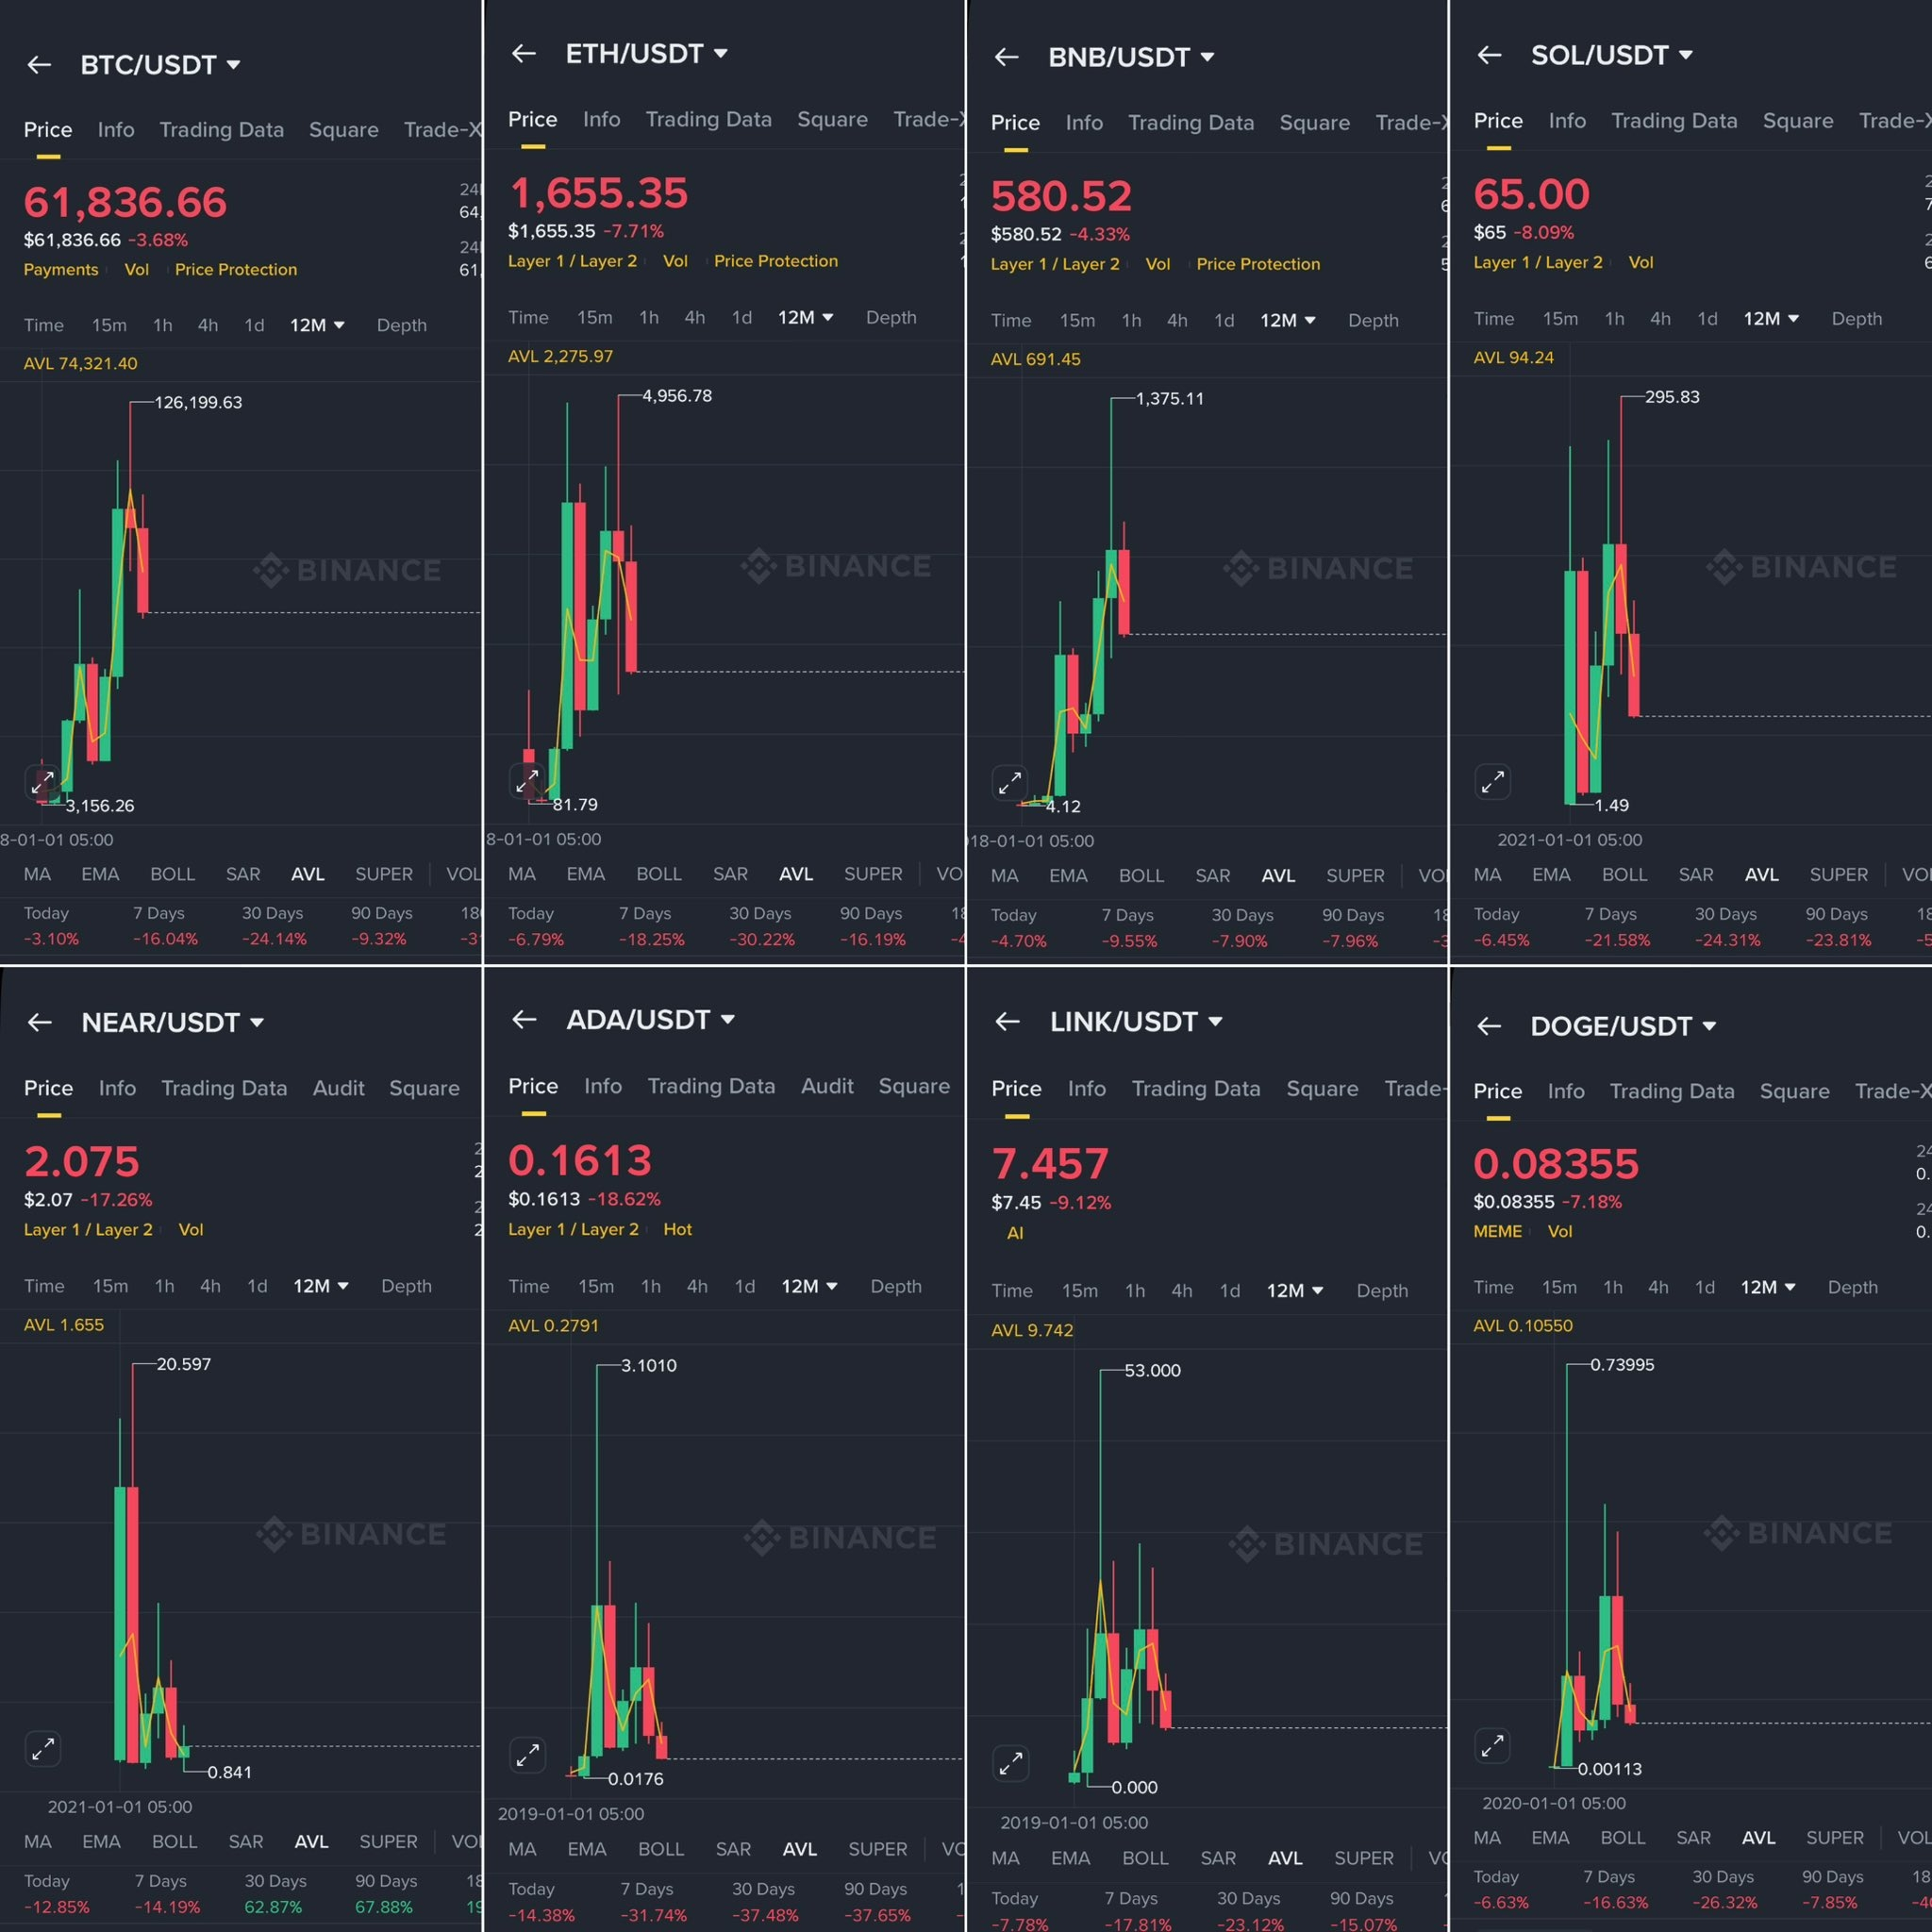Open Trading Data tab in ETH/USDT panel

coord(708,119)
